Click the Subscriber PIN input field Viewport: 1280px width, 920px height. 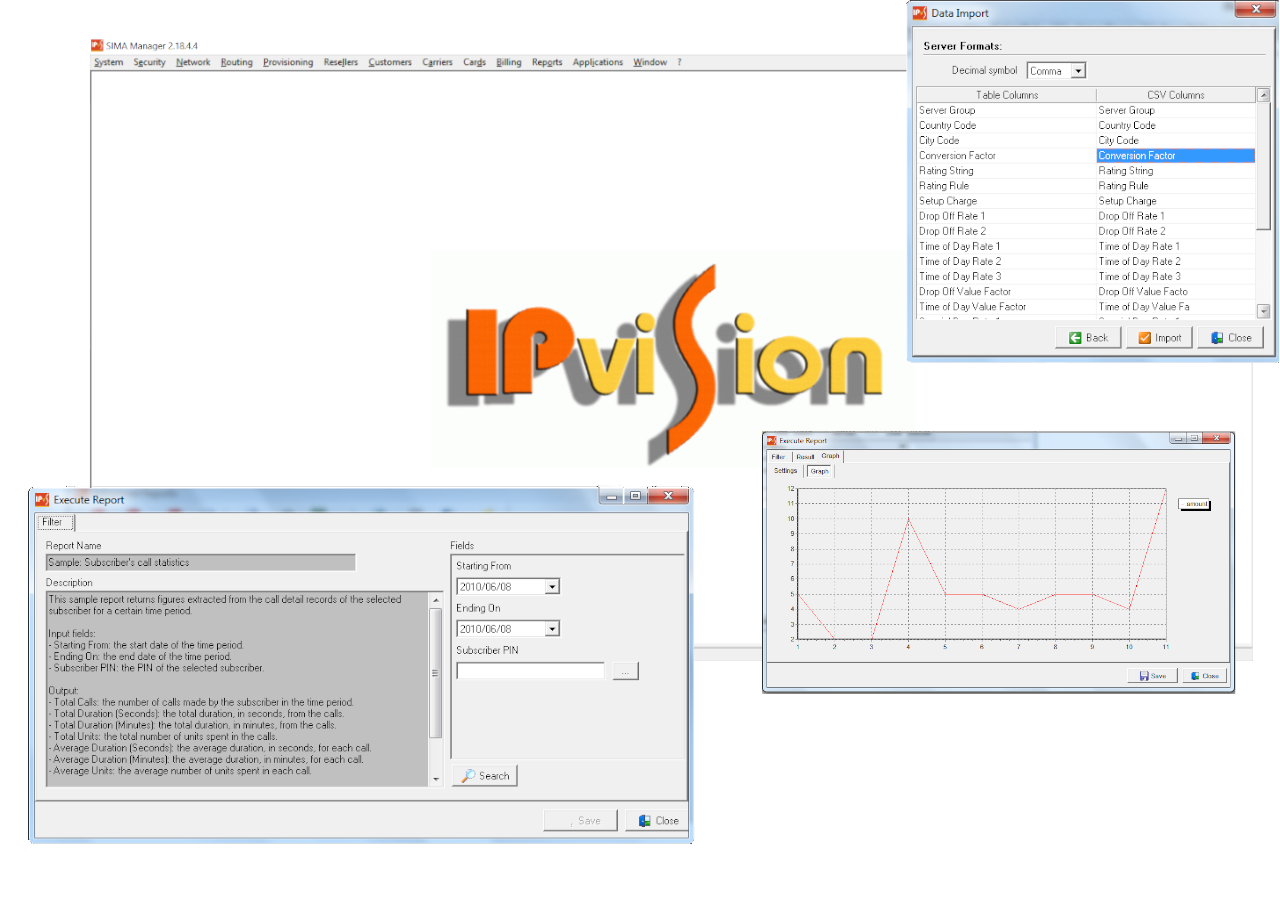(x=530, y=671)
